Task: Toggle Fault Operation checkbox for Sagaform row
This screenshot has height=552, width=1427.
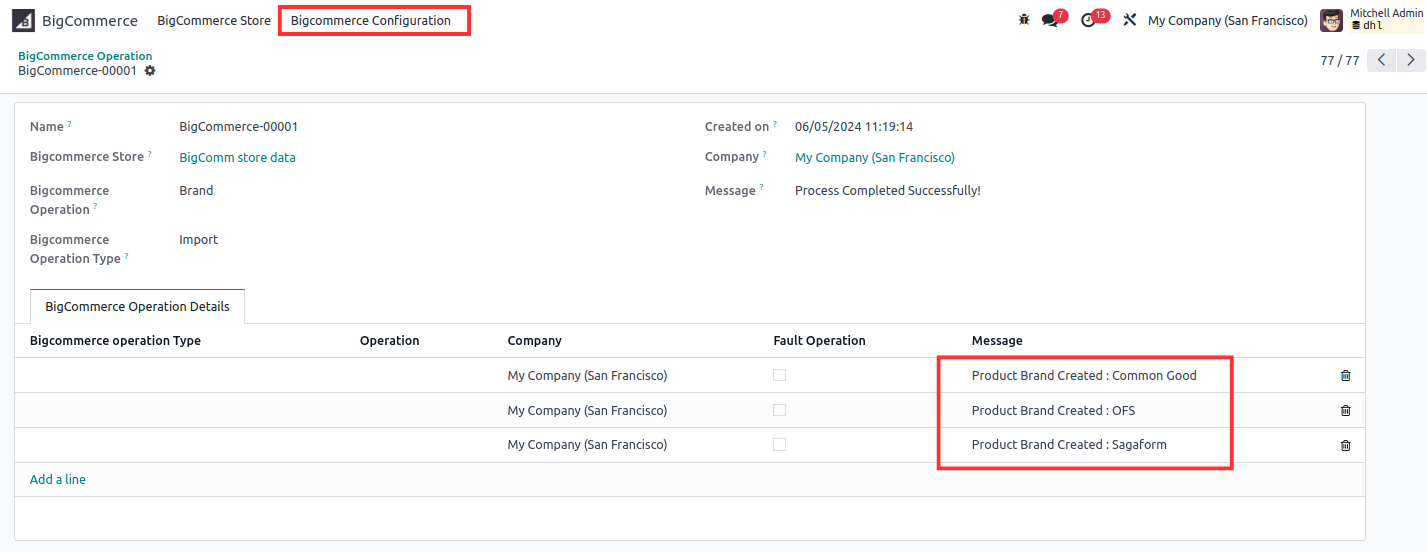Action: point(779,444)
